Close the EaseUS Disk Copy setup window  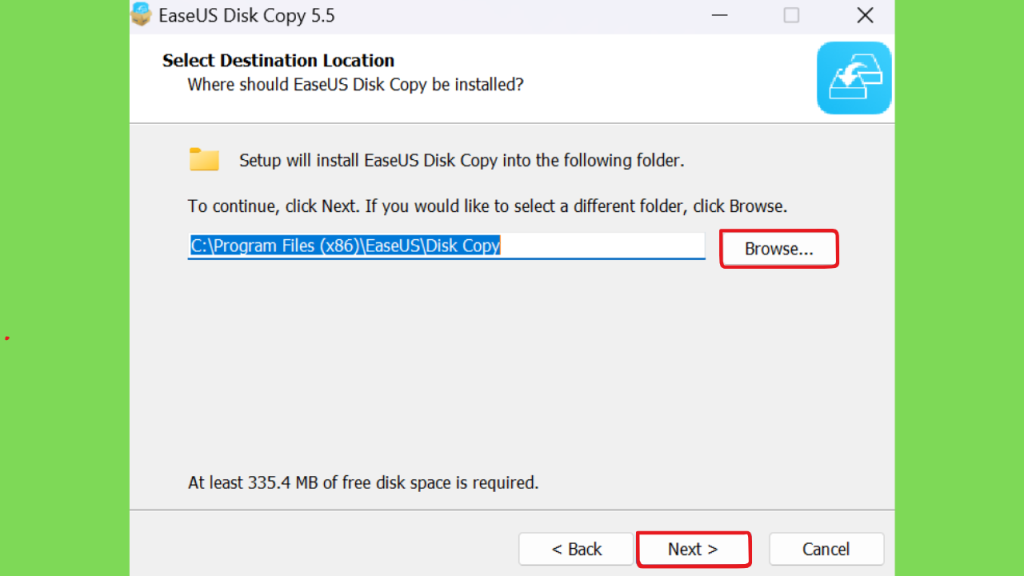click(x=865, y=15)
